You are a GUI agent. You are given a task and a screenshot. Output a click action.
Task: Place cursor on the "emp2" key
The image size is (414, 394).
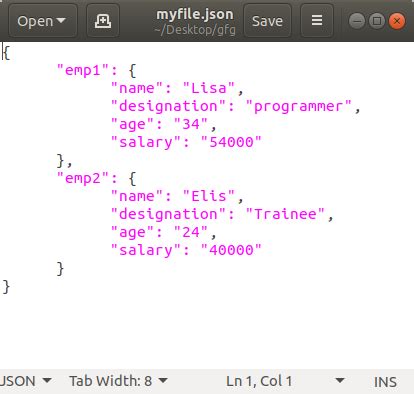point(83,178)
